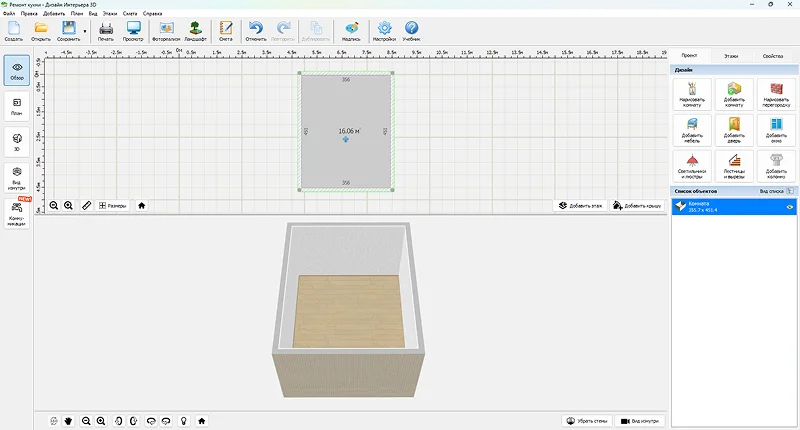800x430 pixels.
Task: Click the 3D room model's wooden floor
Action: pyautogui.click(x=348, y=311)
